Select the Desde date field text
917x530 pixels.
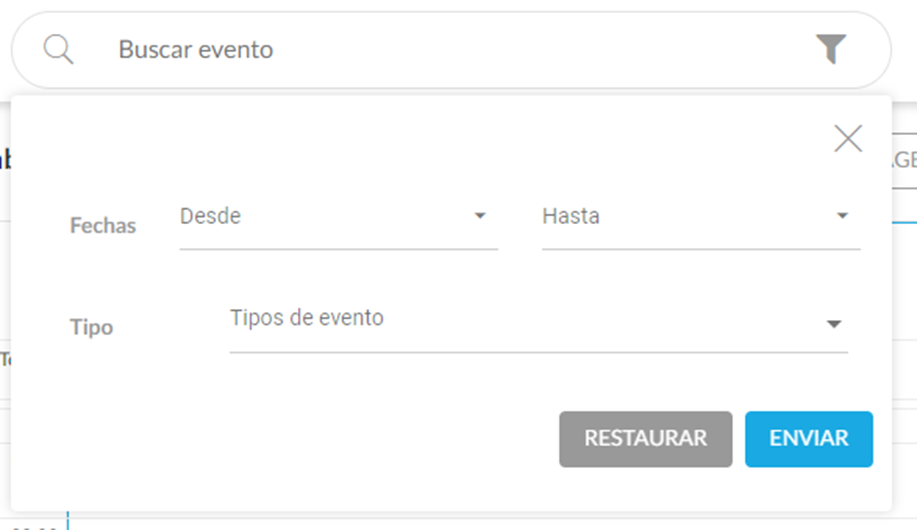coord(211,216)
